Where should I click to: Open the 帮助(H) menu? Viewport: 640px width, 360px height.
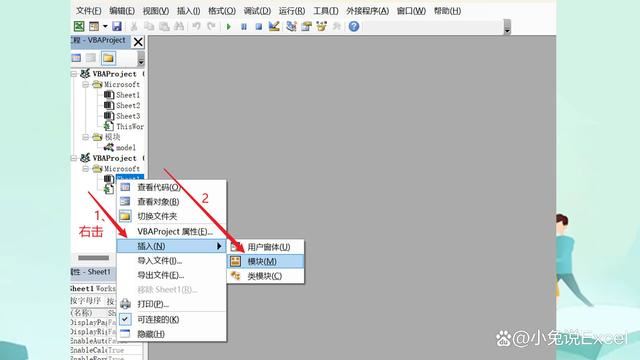447,11
